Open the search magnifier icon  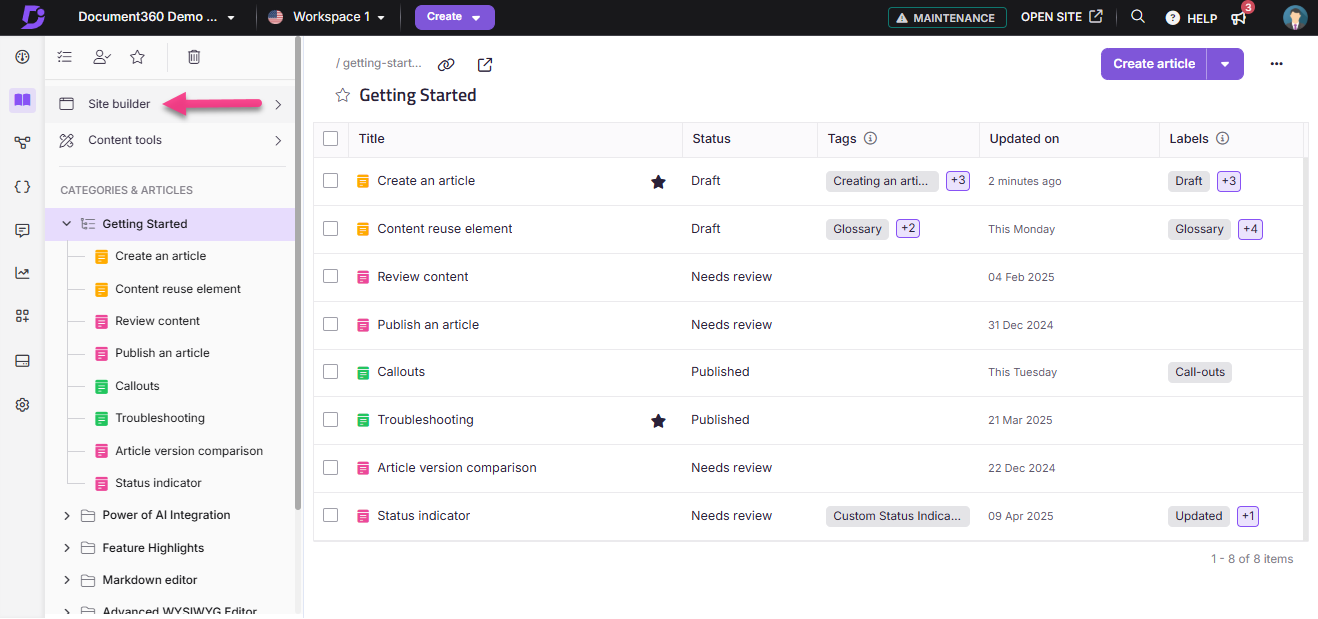[x=1137, y=17]
